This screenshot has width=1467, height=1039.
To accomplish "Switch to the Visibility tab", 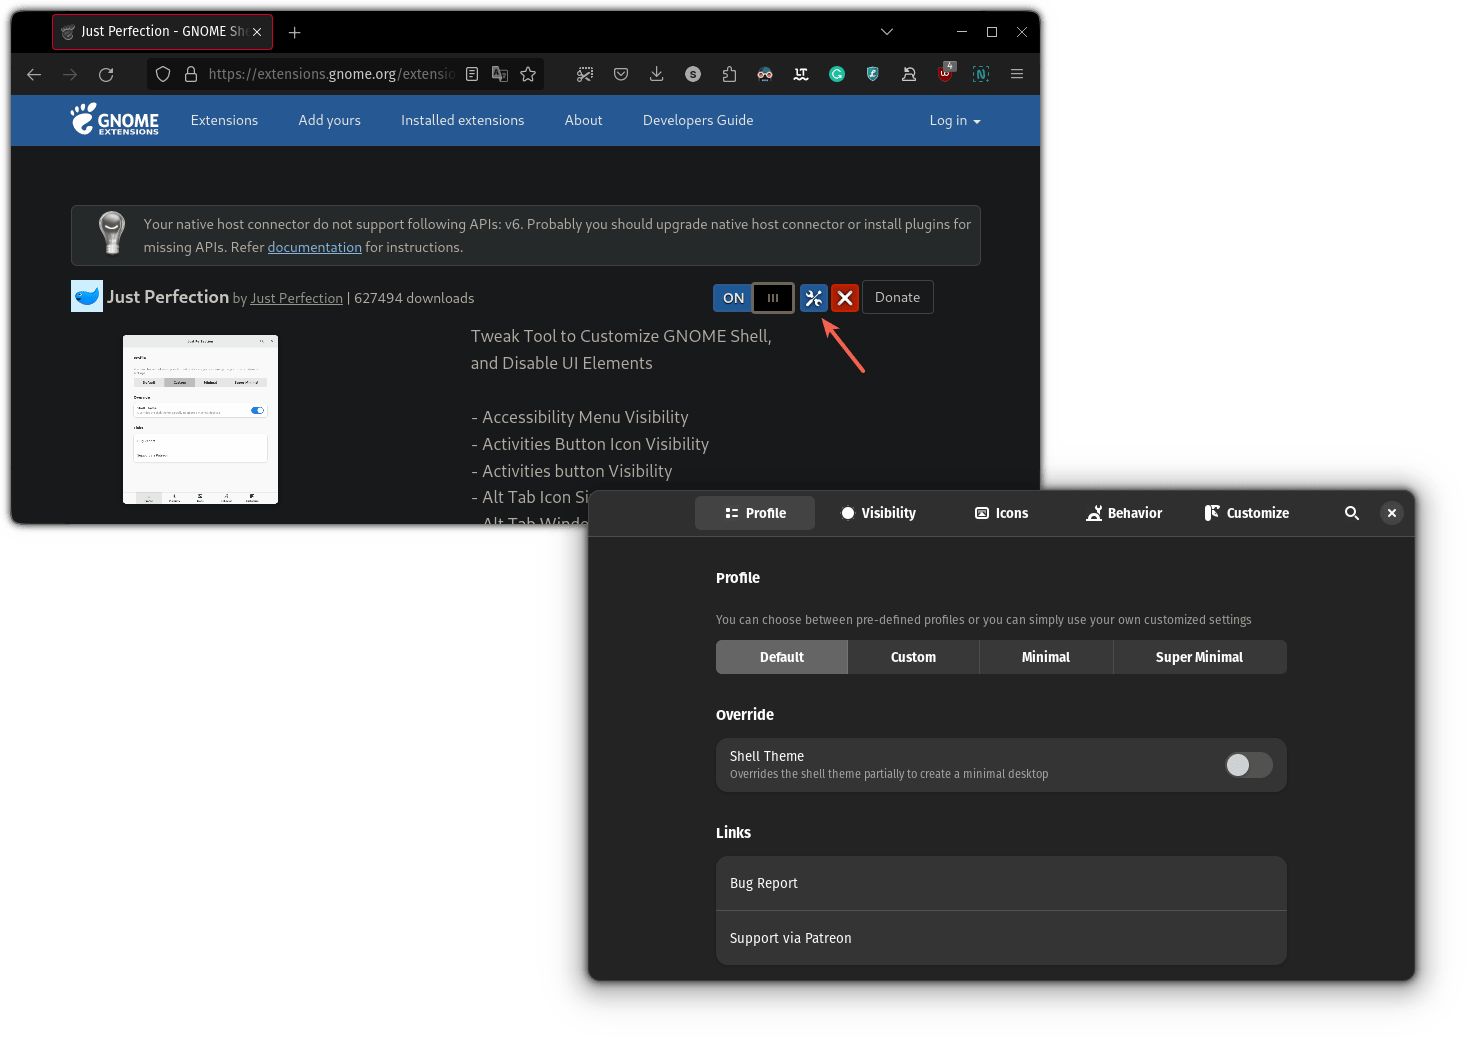I will click(879, 513).
